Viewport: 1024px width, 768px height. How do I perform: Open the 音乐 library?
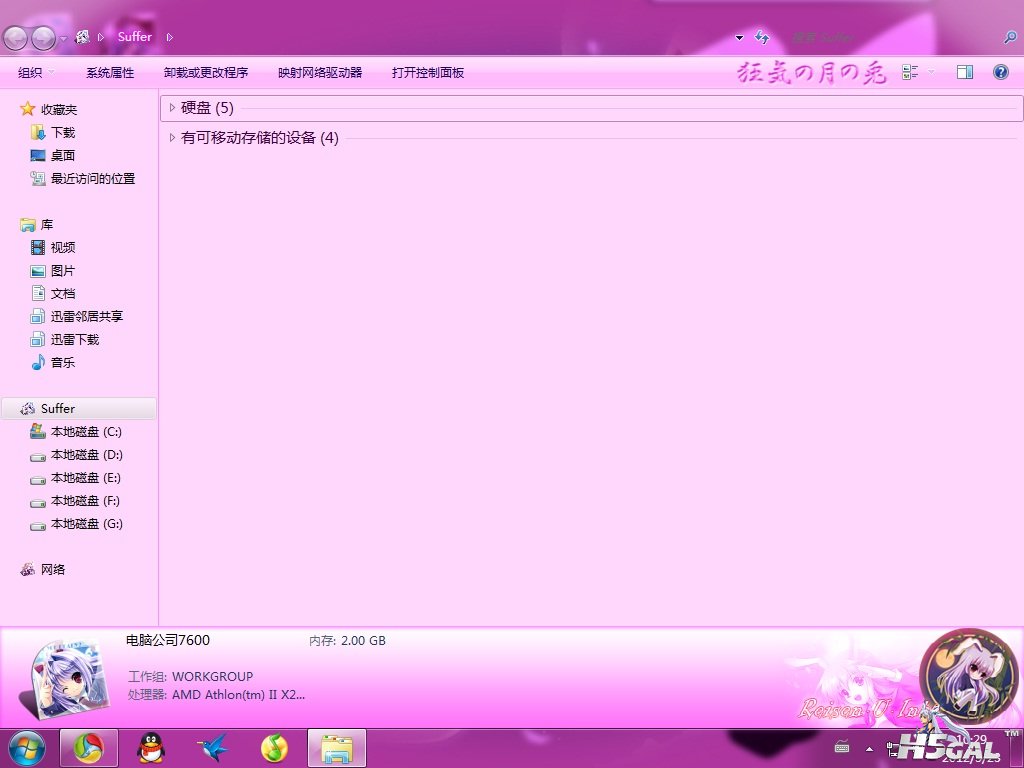(x=63, y=362)
